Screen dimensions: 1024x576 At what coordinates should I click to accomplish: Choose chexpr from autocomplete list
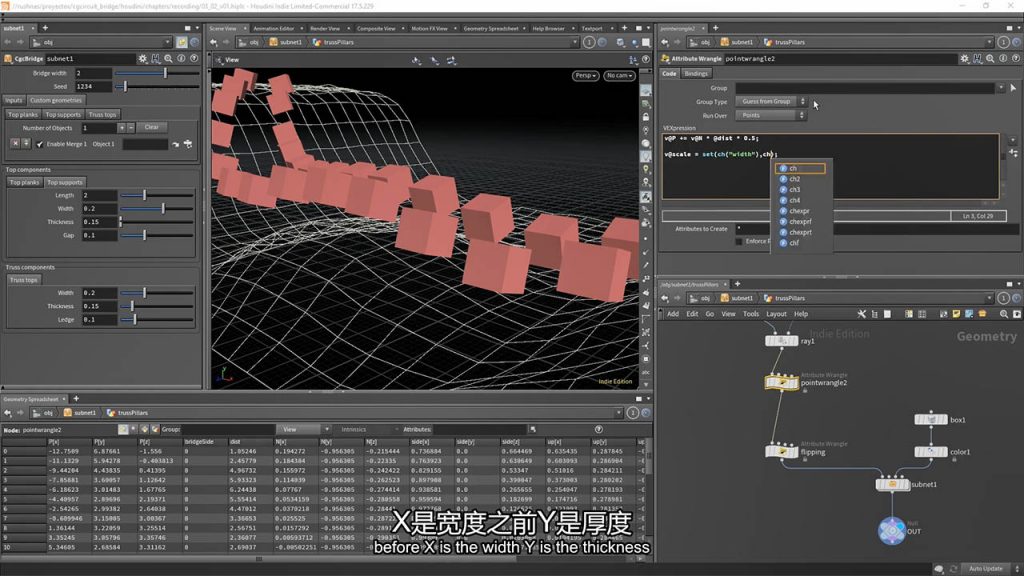tap(800, 211)
